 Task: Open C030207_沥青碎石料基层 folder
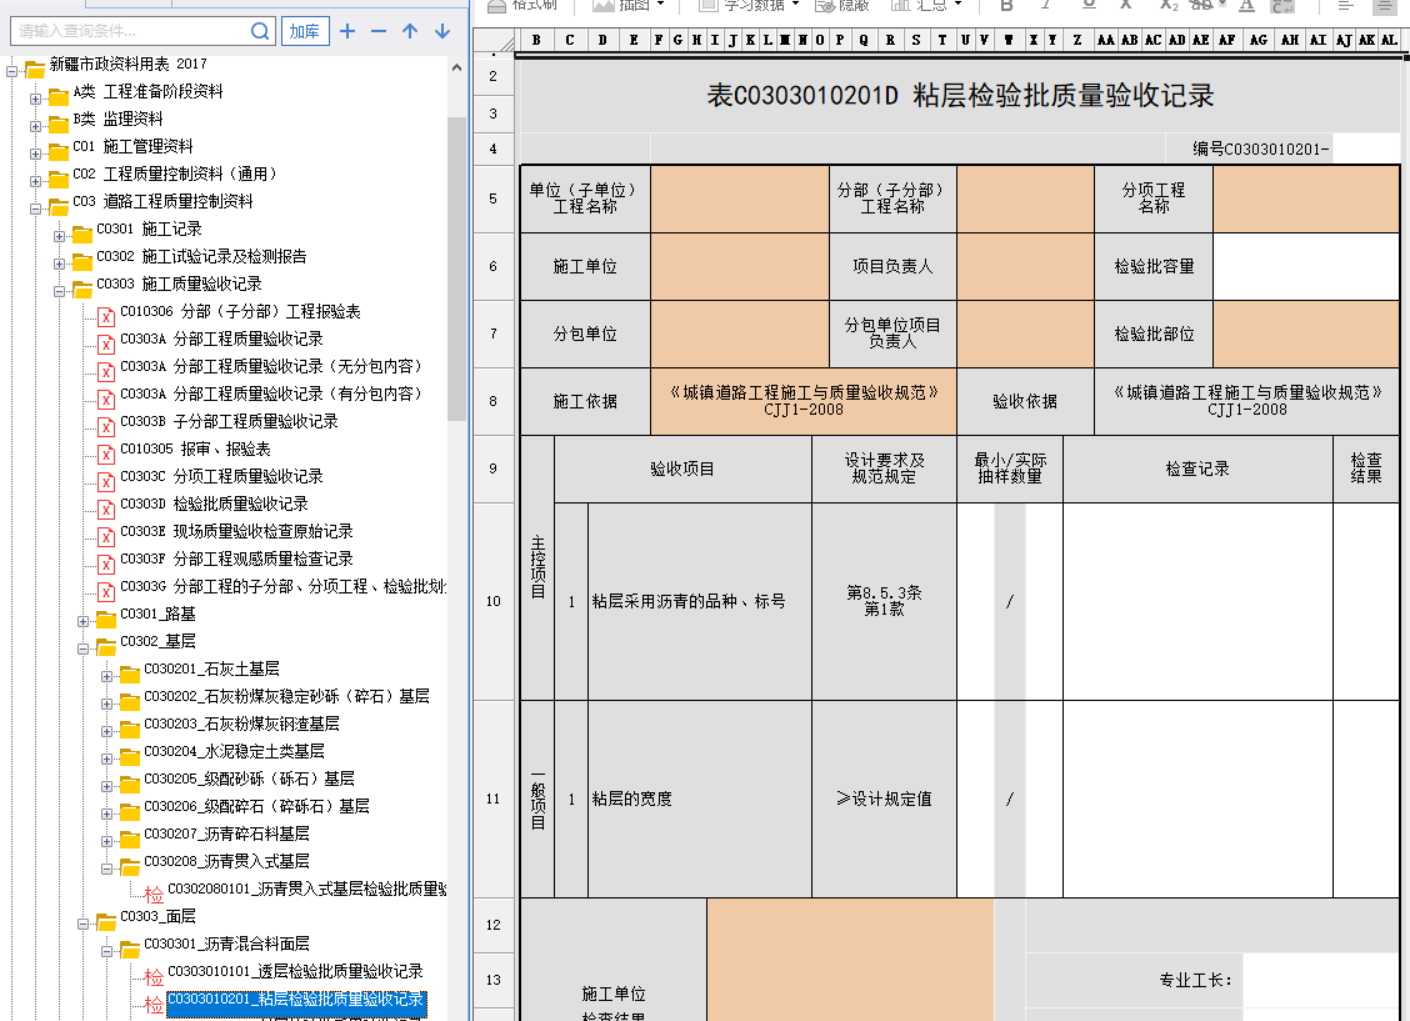point(226,834)
